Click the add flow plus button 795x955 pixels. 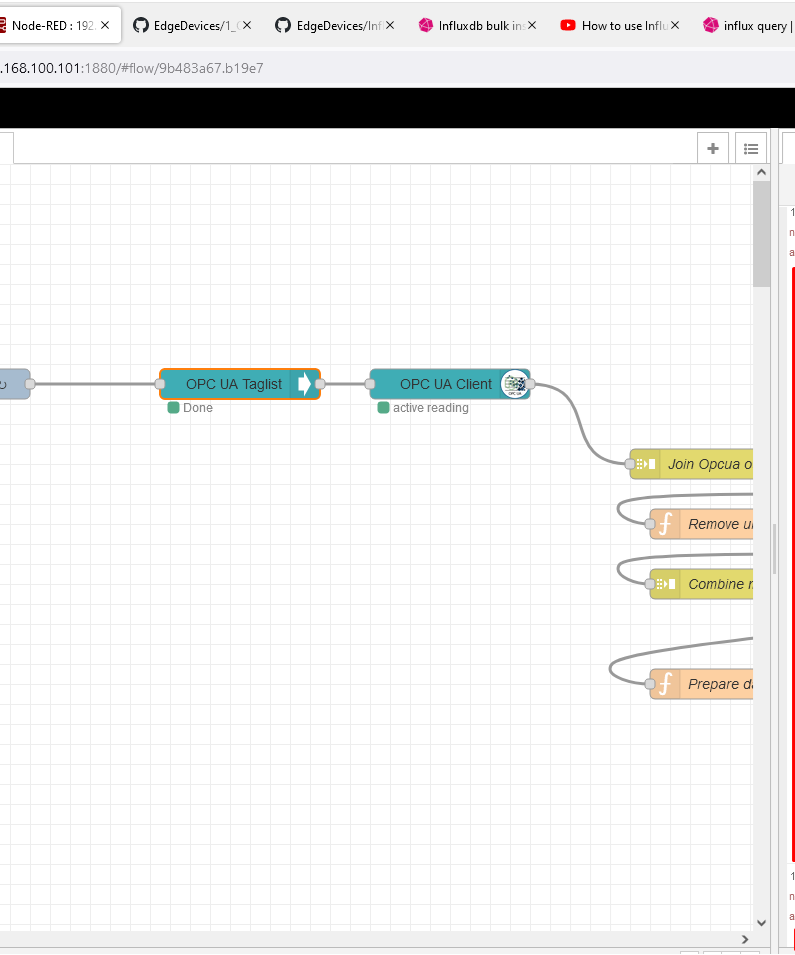tap(712, 148)
